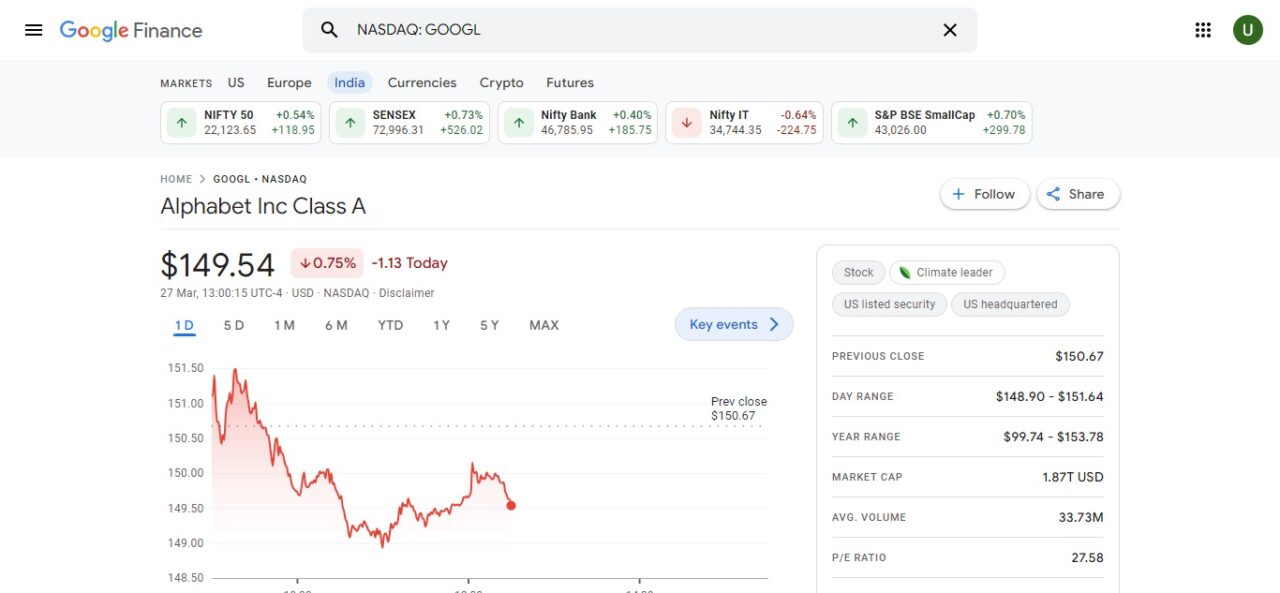This screenshot has width=1280, height=593.
Task: Click the Nifty IT down arrow icon
Action: tap(686, 123)
